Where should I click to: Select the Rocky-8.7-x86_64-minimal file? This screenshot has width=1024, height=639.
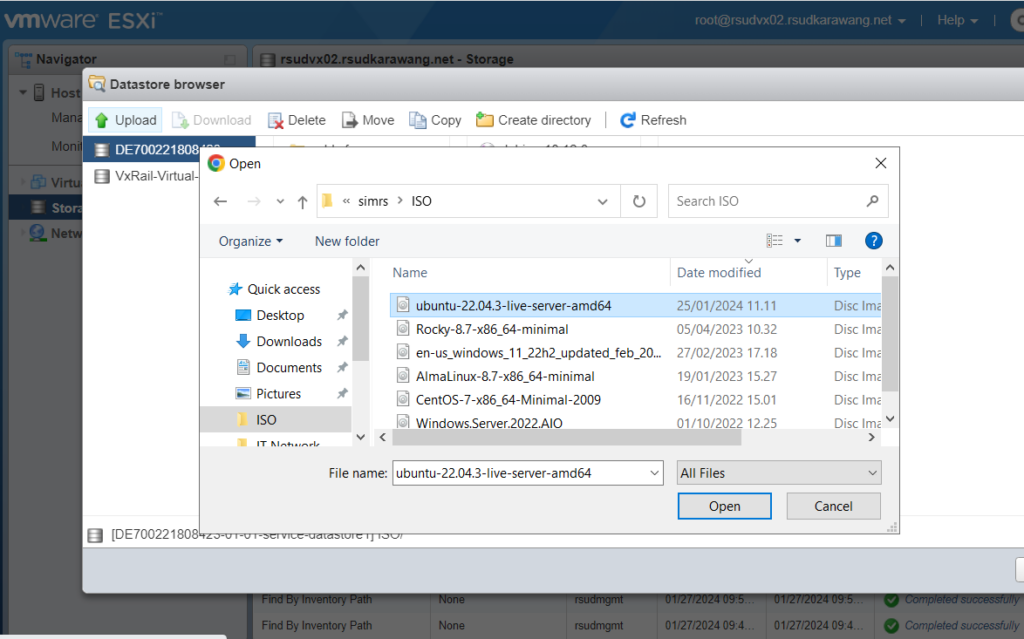click(x=492, y=329)
